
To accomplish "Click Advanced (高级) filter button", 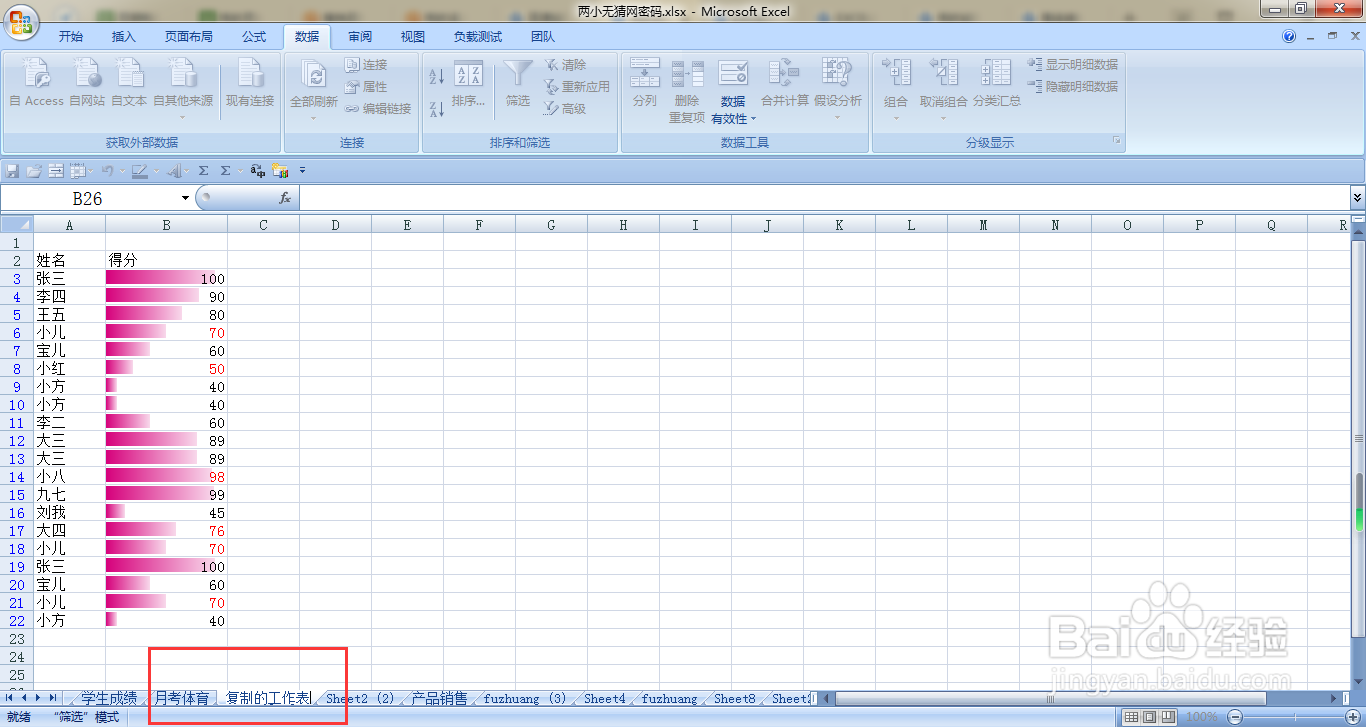I will click(x=565, y=109).
